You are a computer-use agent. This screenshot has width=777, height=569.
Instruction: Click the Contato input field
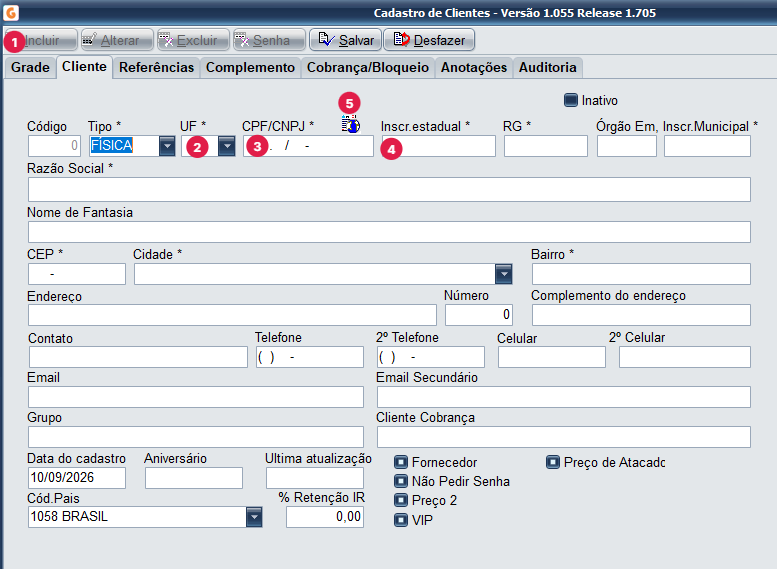coord(138,357)
